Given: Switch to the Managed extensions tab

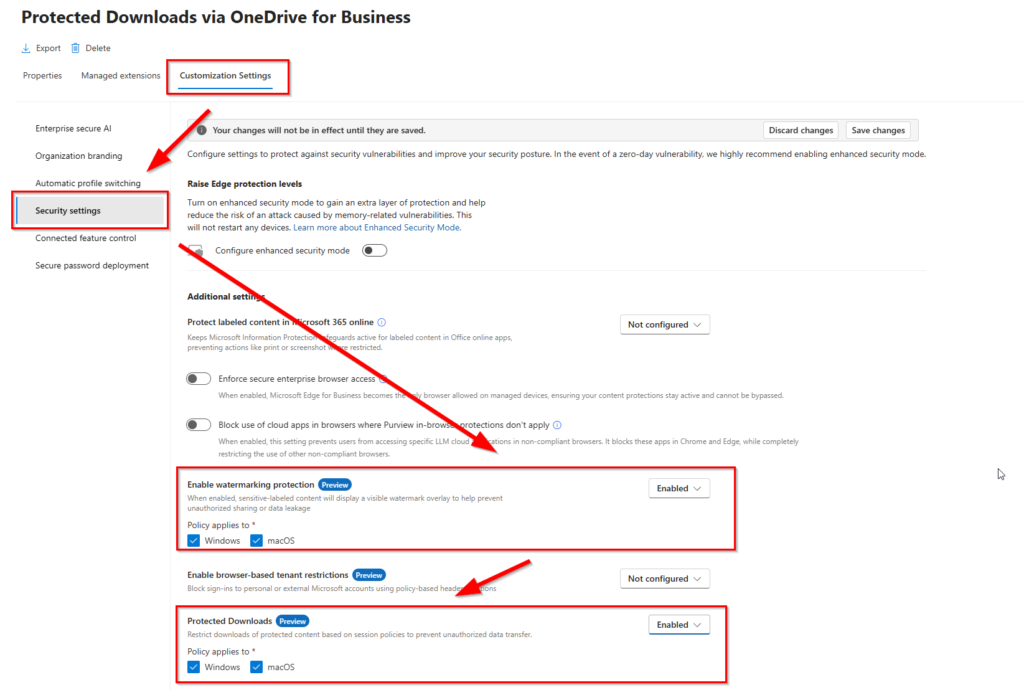Looking at the screenshot, I should 121,76.
